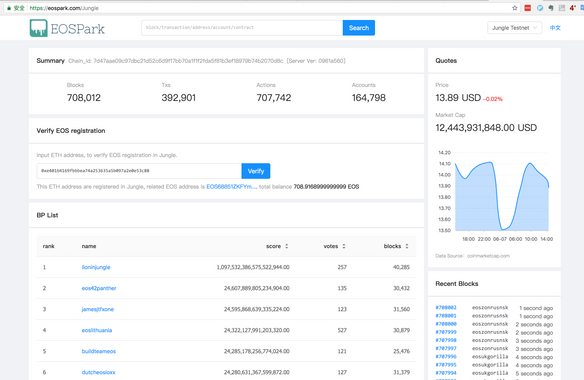Click the Accounts count 164,798

pos(369,98)
